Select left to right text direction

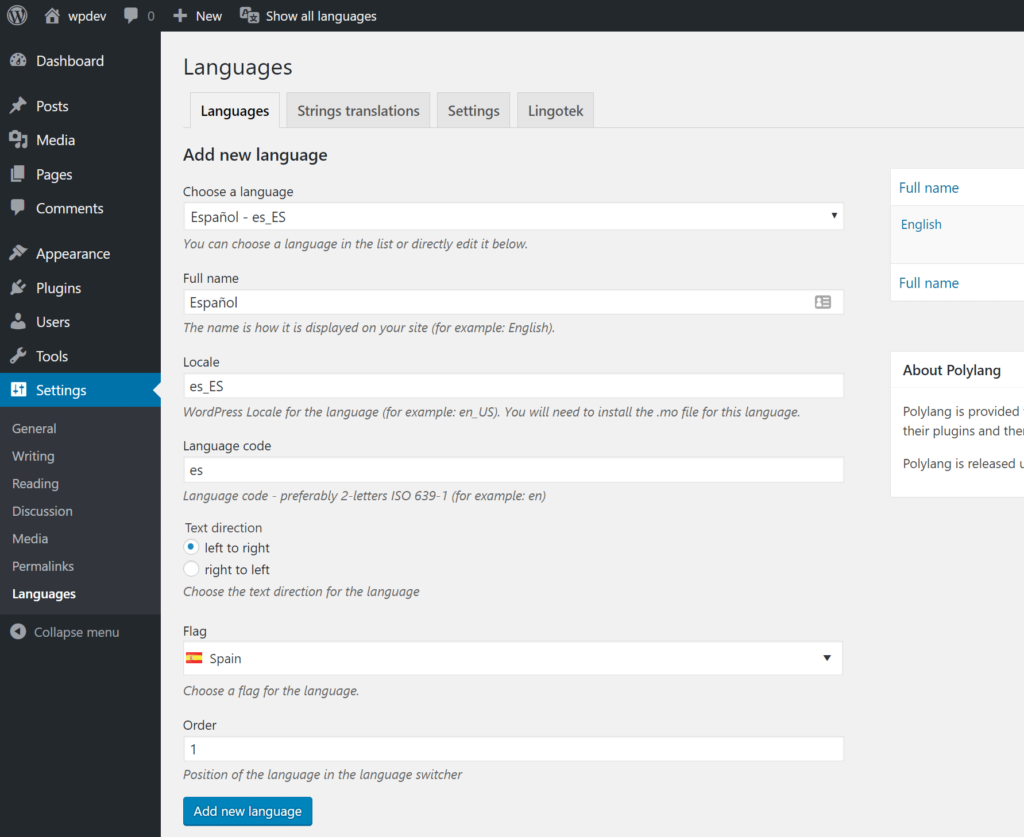click(x=191, y=547)
